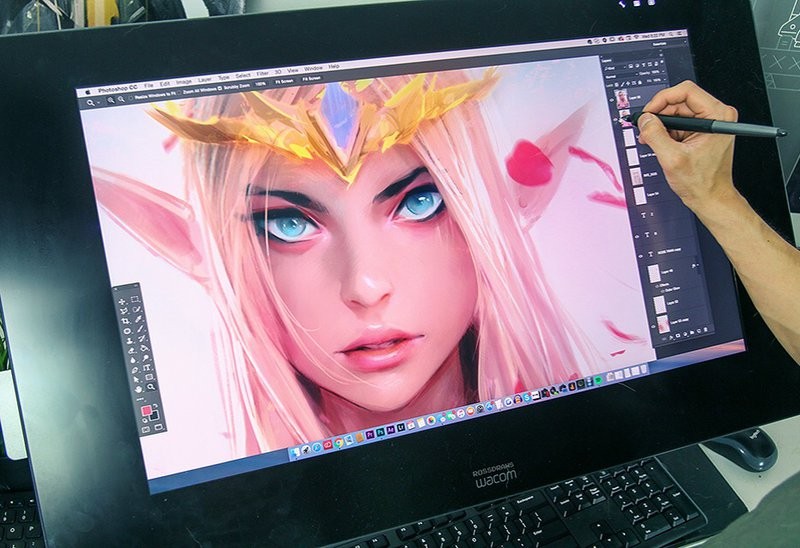Click the second Fill Screen button
Viewport: 800px width, 548px height.
(x=312, y=79)
